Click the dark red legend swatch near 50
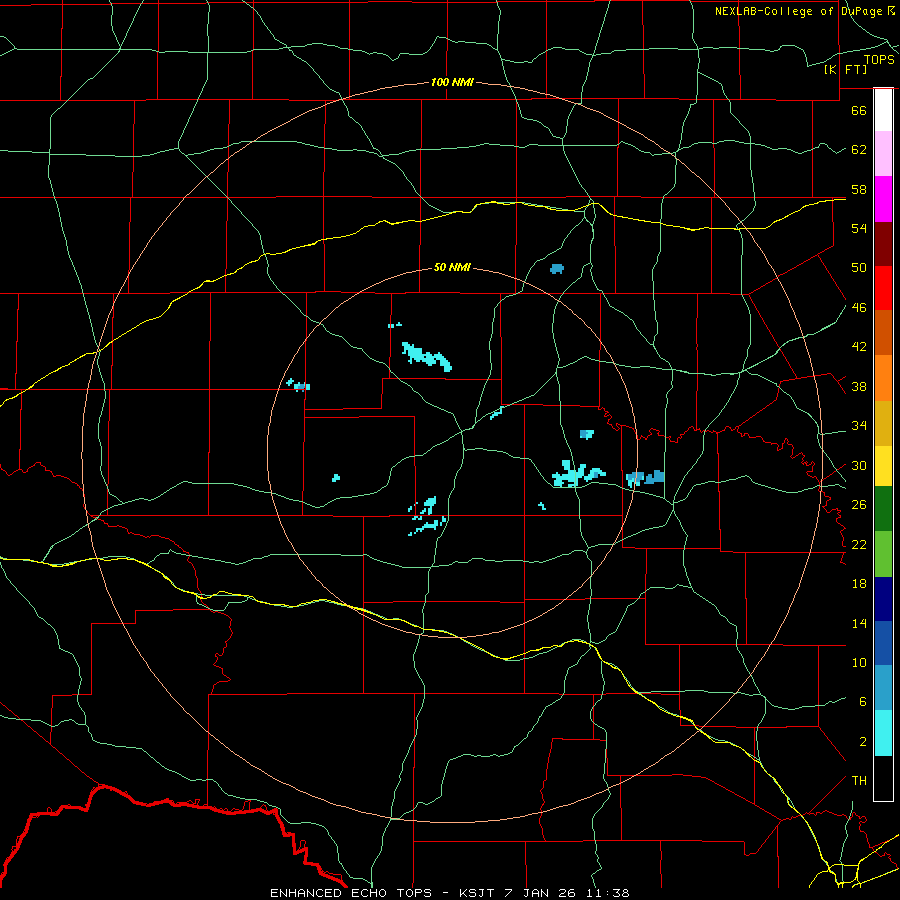 (883, 244)
